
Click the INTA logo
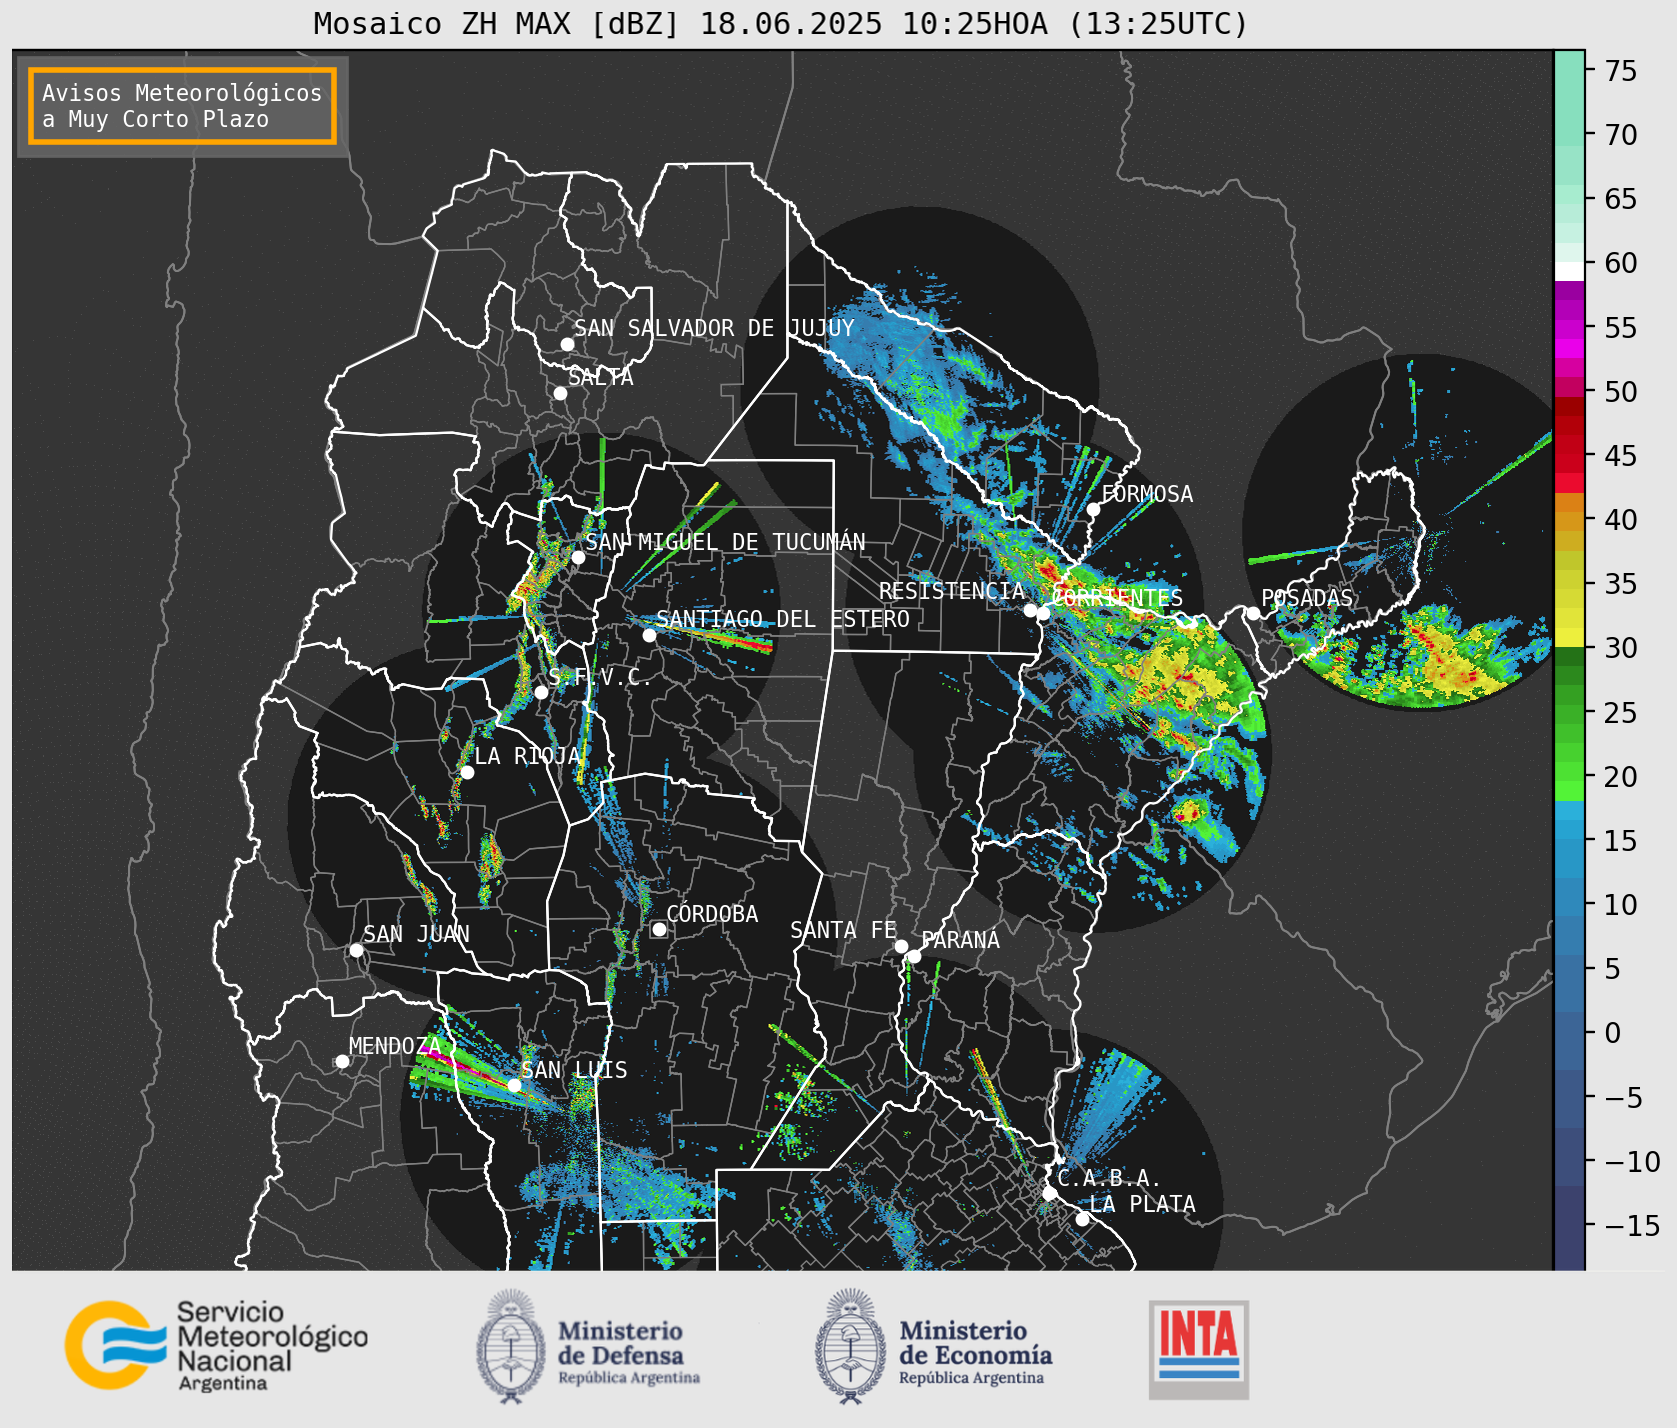click(1199, 1349)
